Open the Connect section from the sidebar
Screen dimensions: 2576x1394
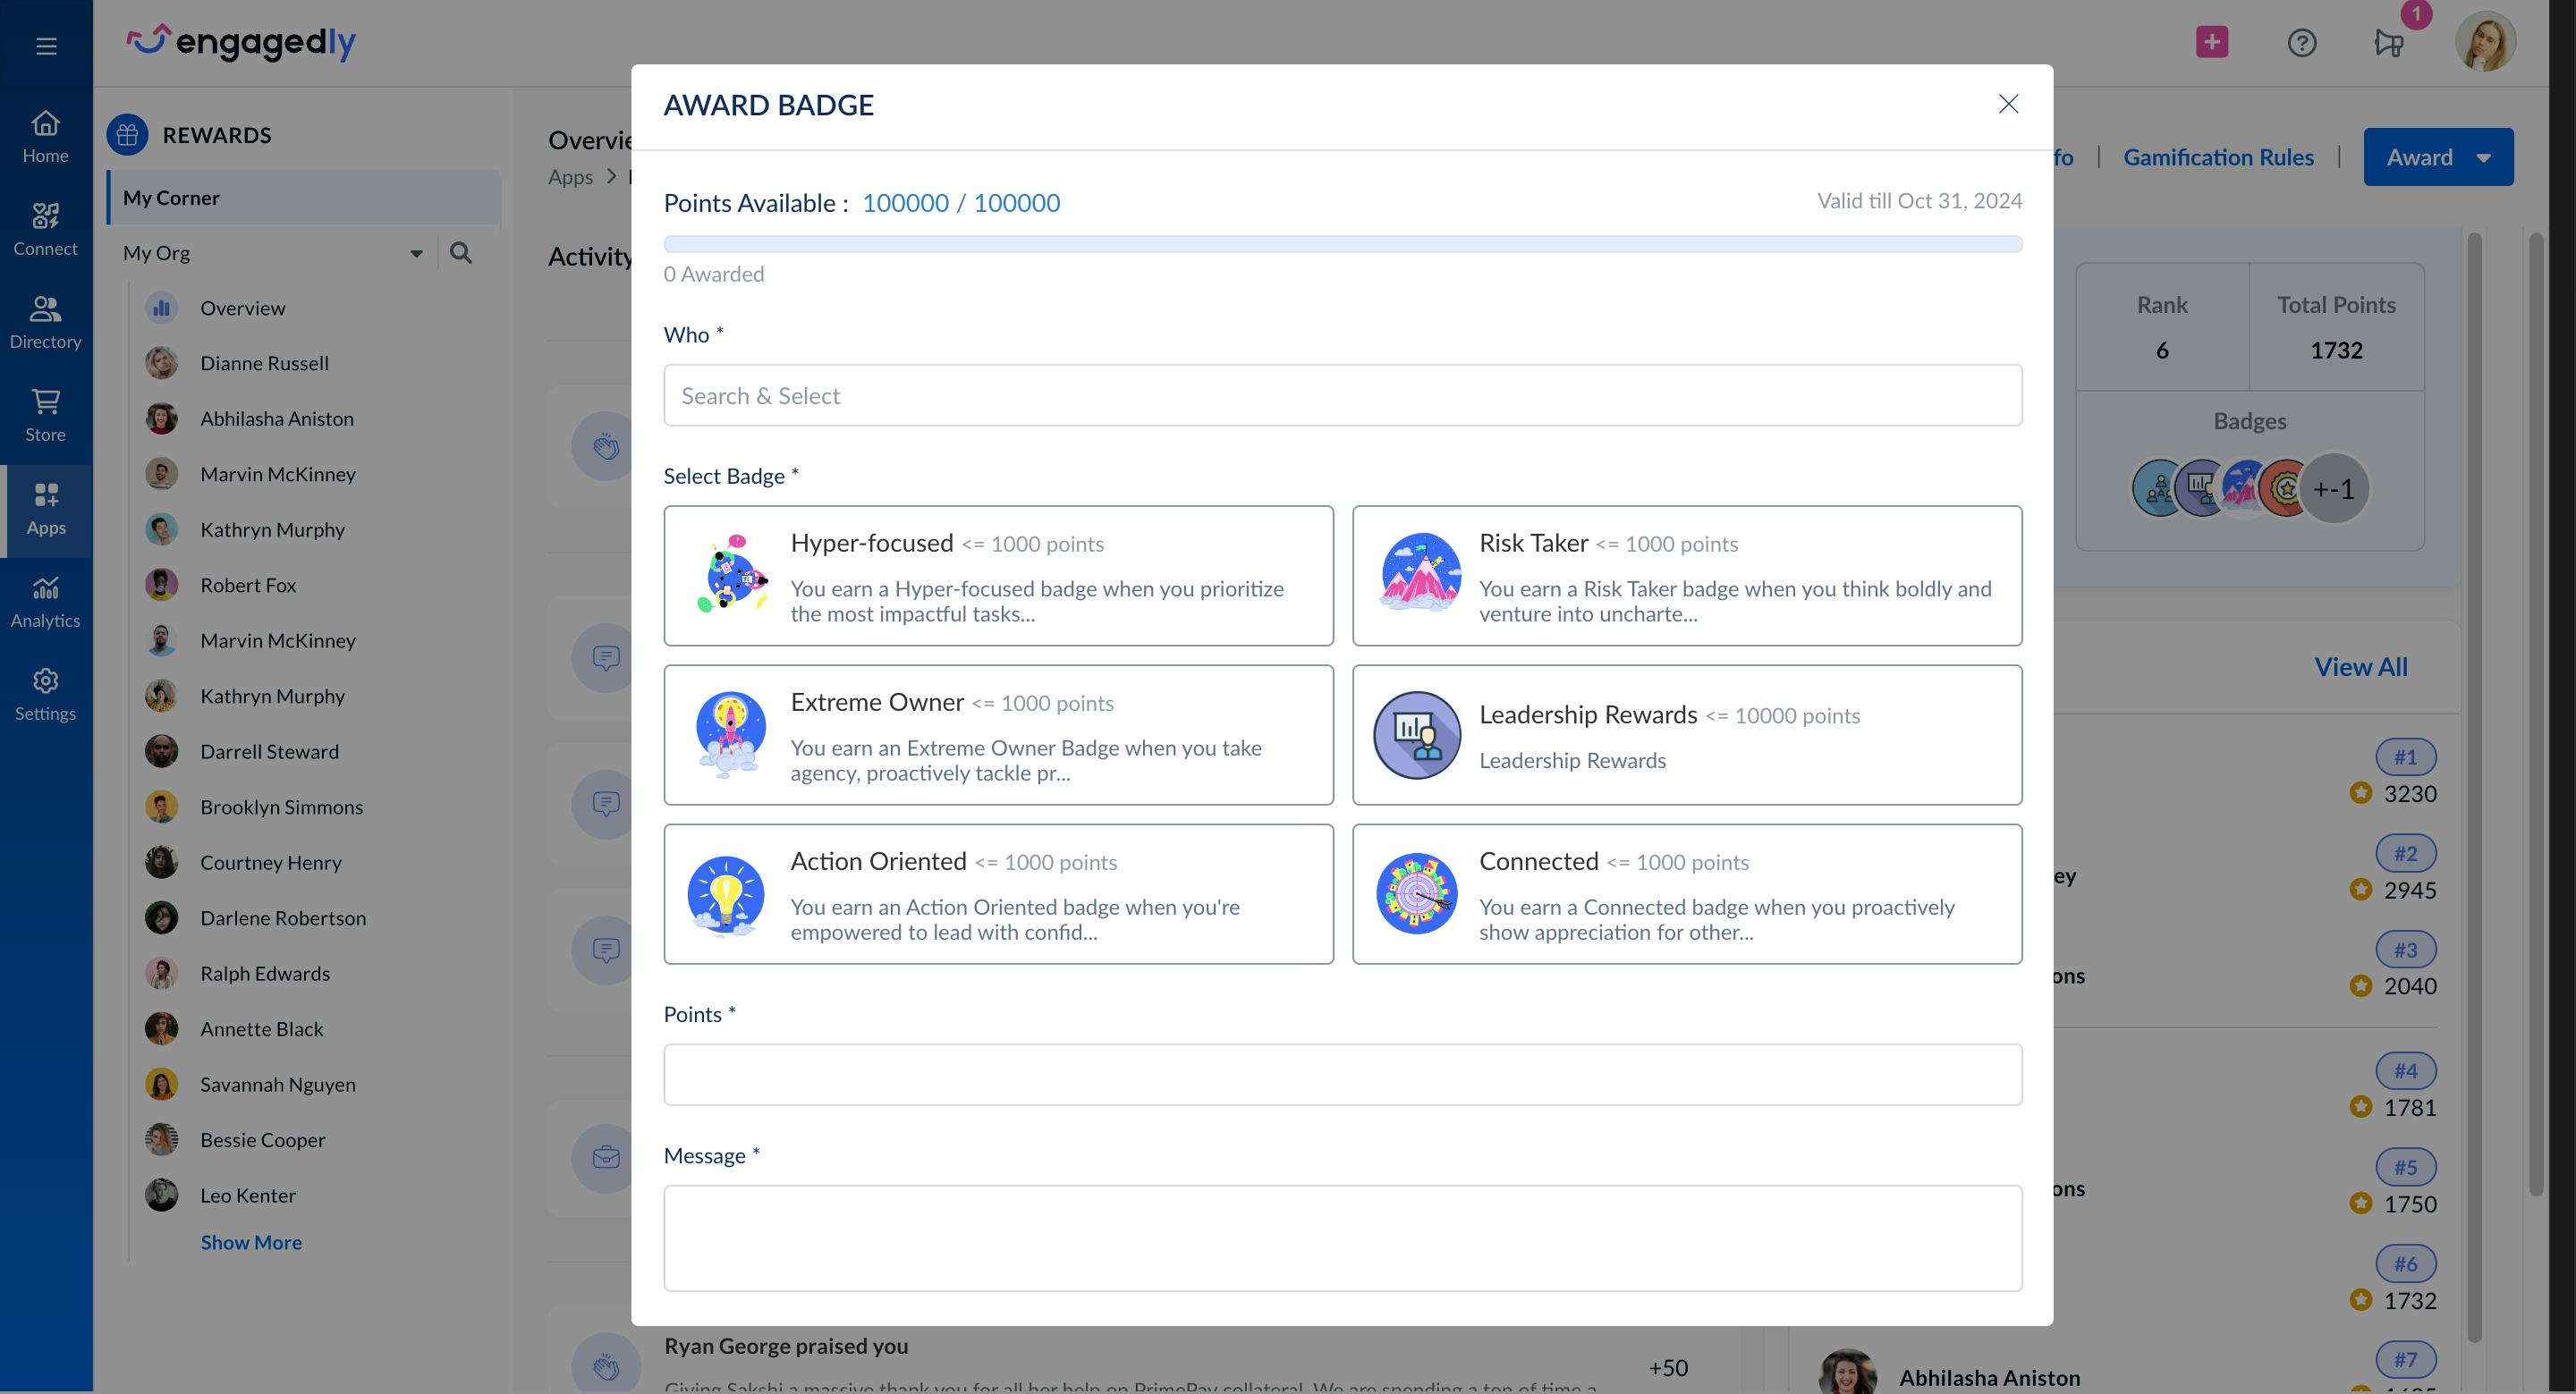tap(46, 229)
